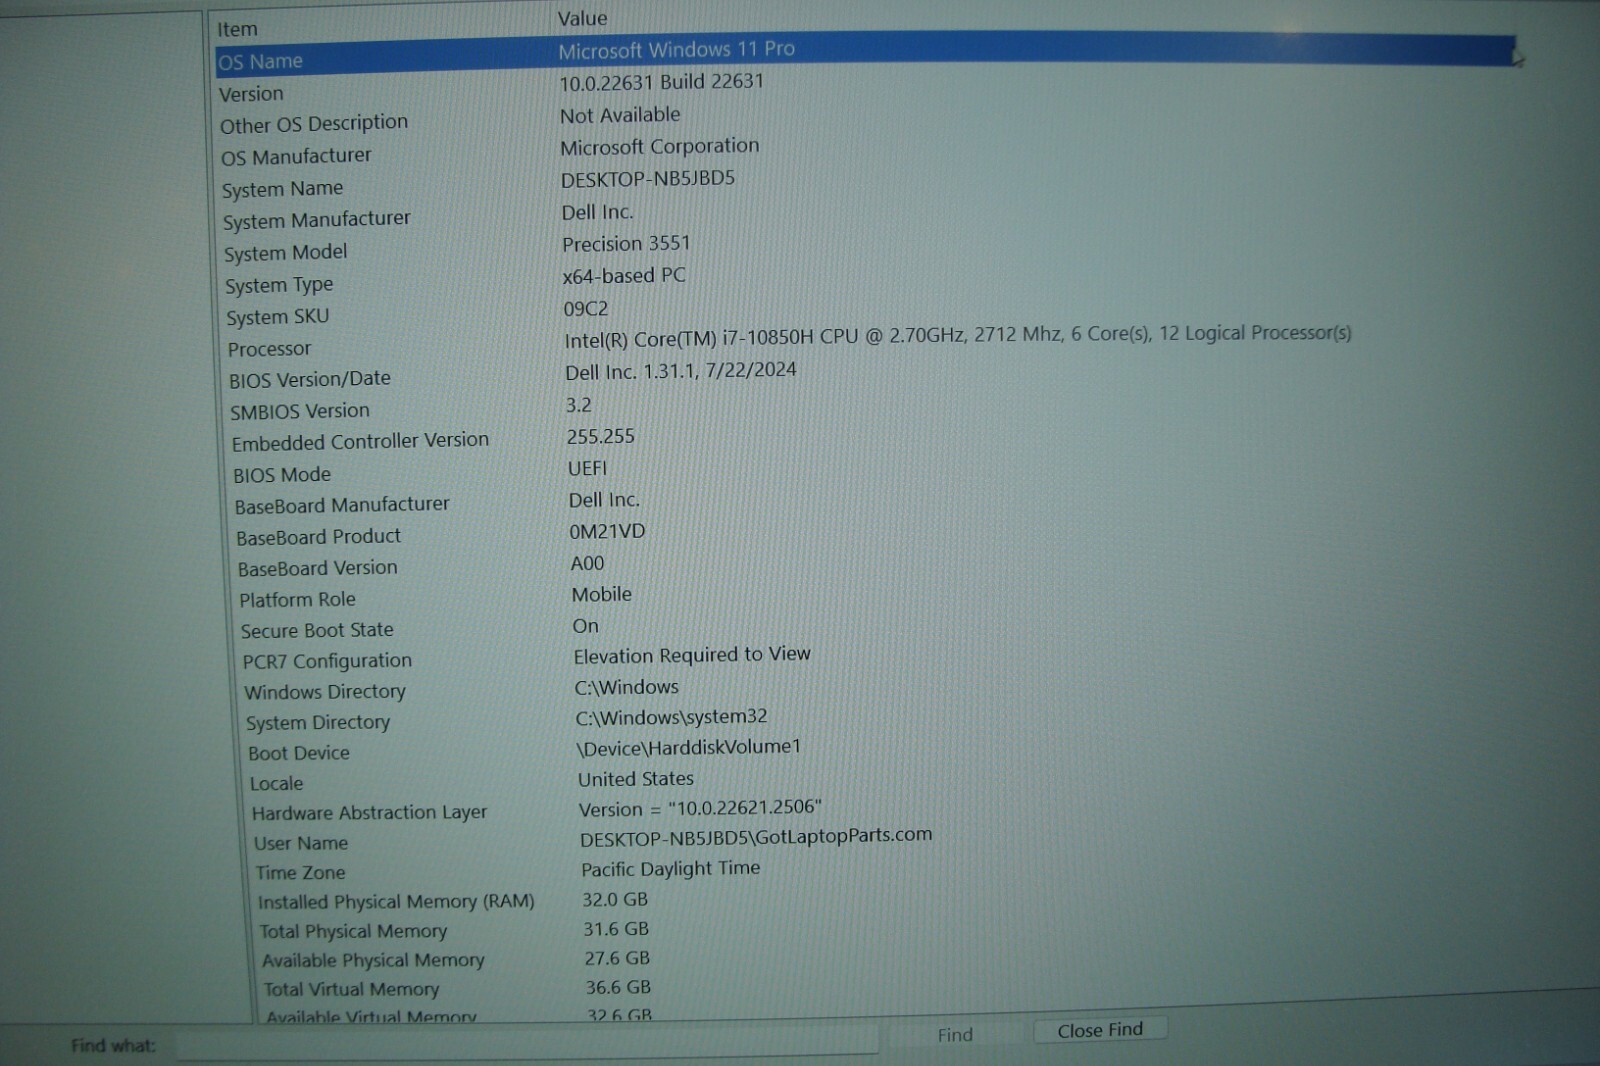Viewport: 1600px width, 1066px height.
Task: Click the Elevation Required to View value
Action: pyautogui.click(x=692, y=655)
